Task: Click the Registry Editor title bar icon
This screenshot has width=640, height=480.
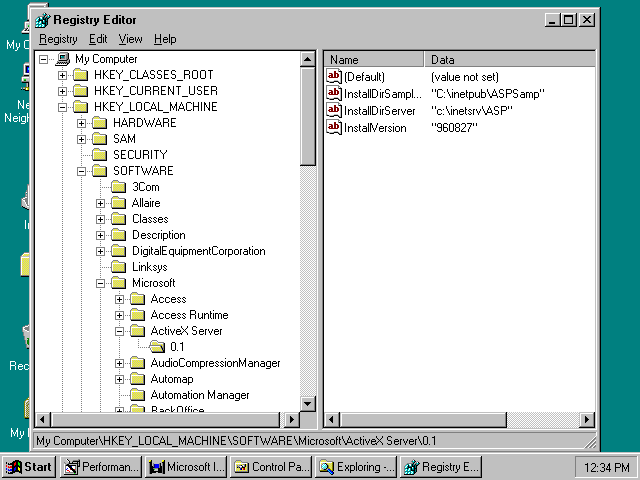Action: [x=42, y=20]
